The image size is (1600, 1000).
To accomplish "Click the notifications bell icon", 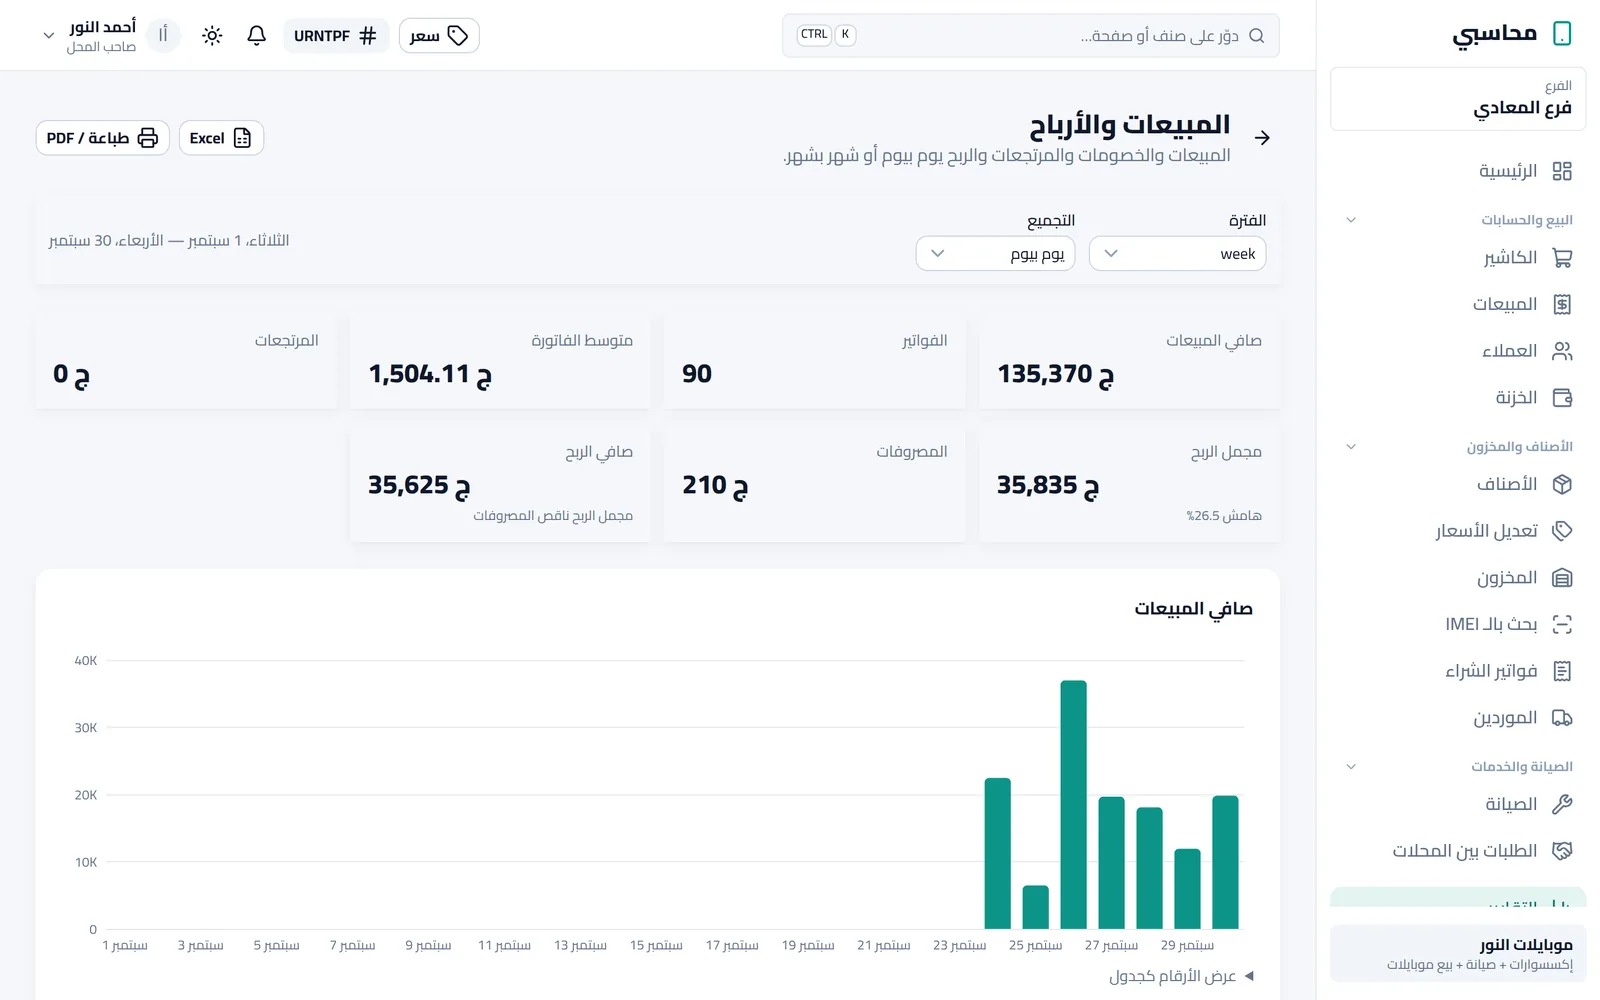I will 256,36.
